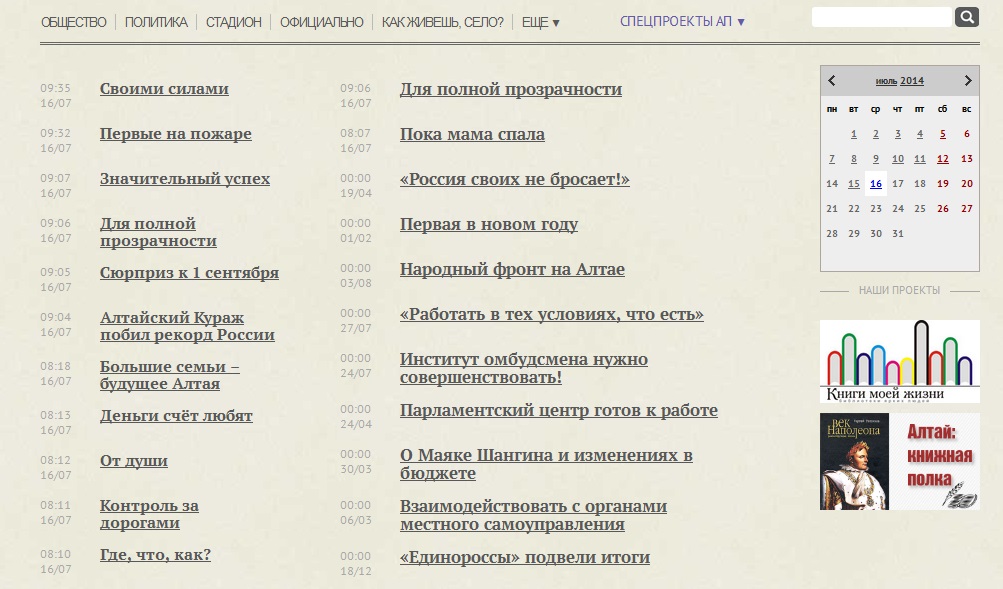The height and width of the screenshot is (589, 1003).
Task: Select day 16 in the calendar
Action: click(876, 184)
